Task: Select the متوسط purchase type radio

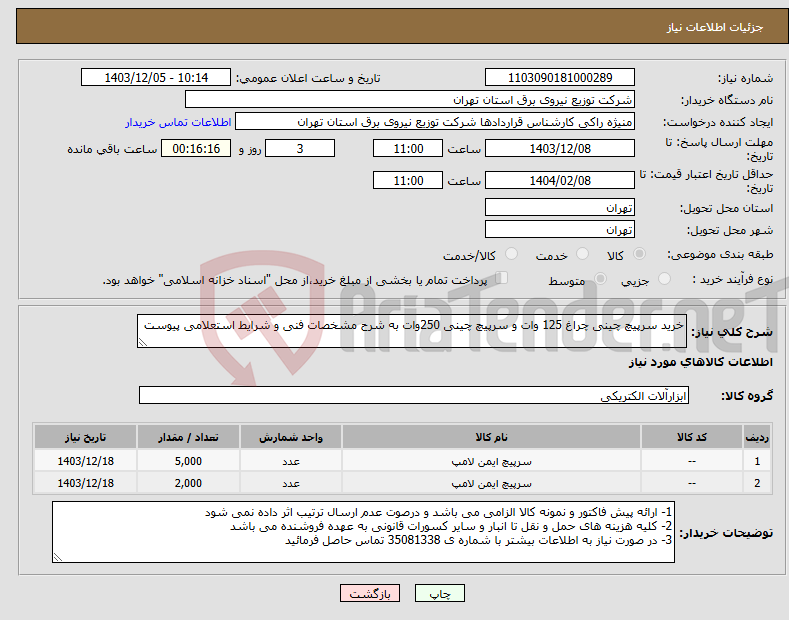Action: tap(600, 278)
